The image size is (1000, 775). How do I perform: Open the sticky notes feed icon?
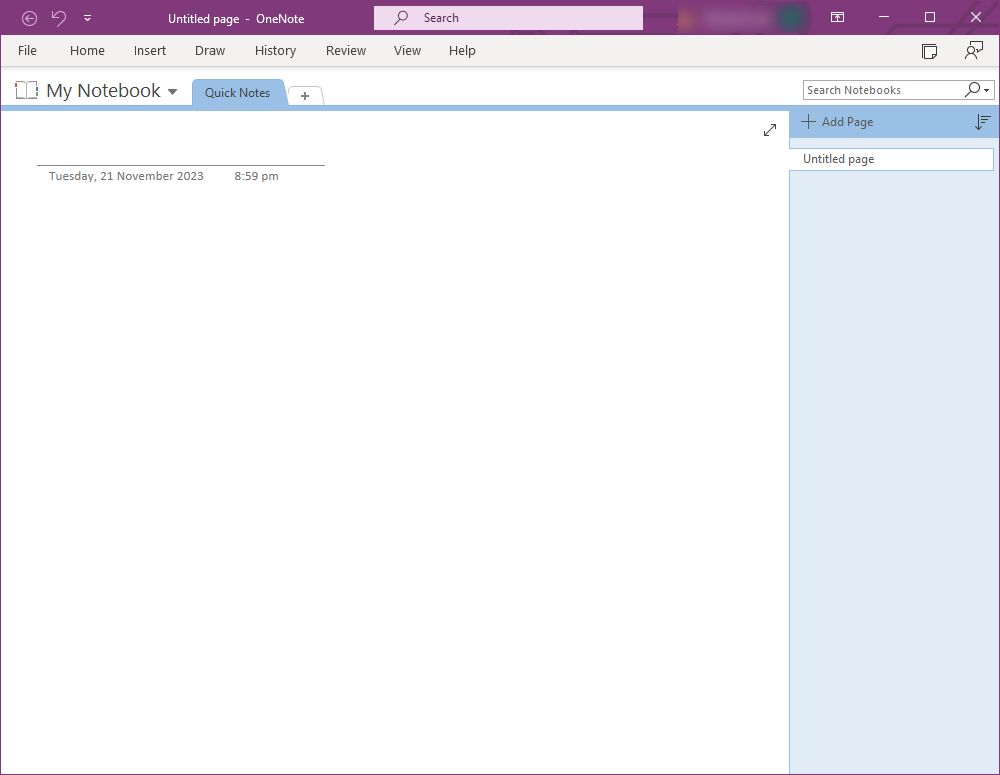tap(929, 51)
